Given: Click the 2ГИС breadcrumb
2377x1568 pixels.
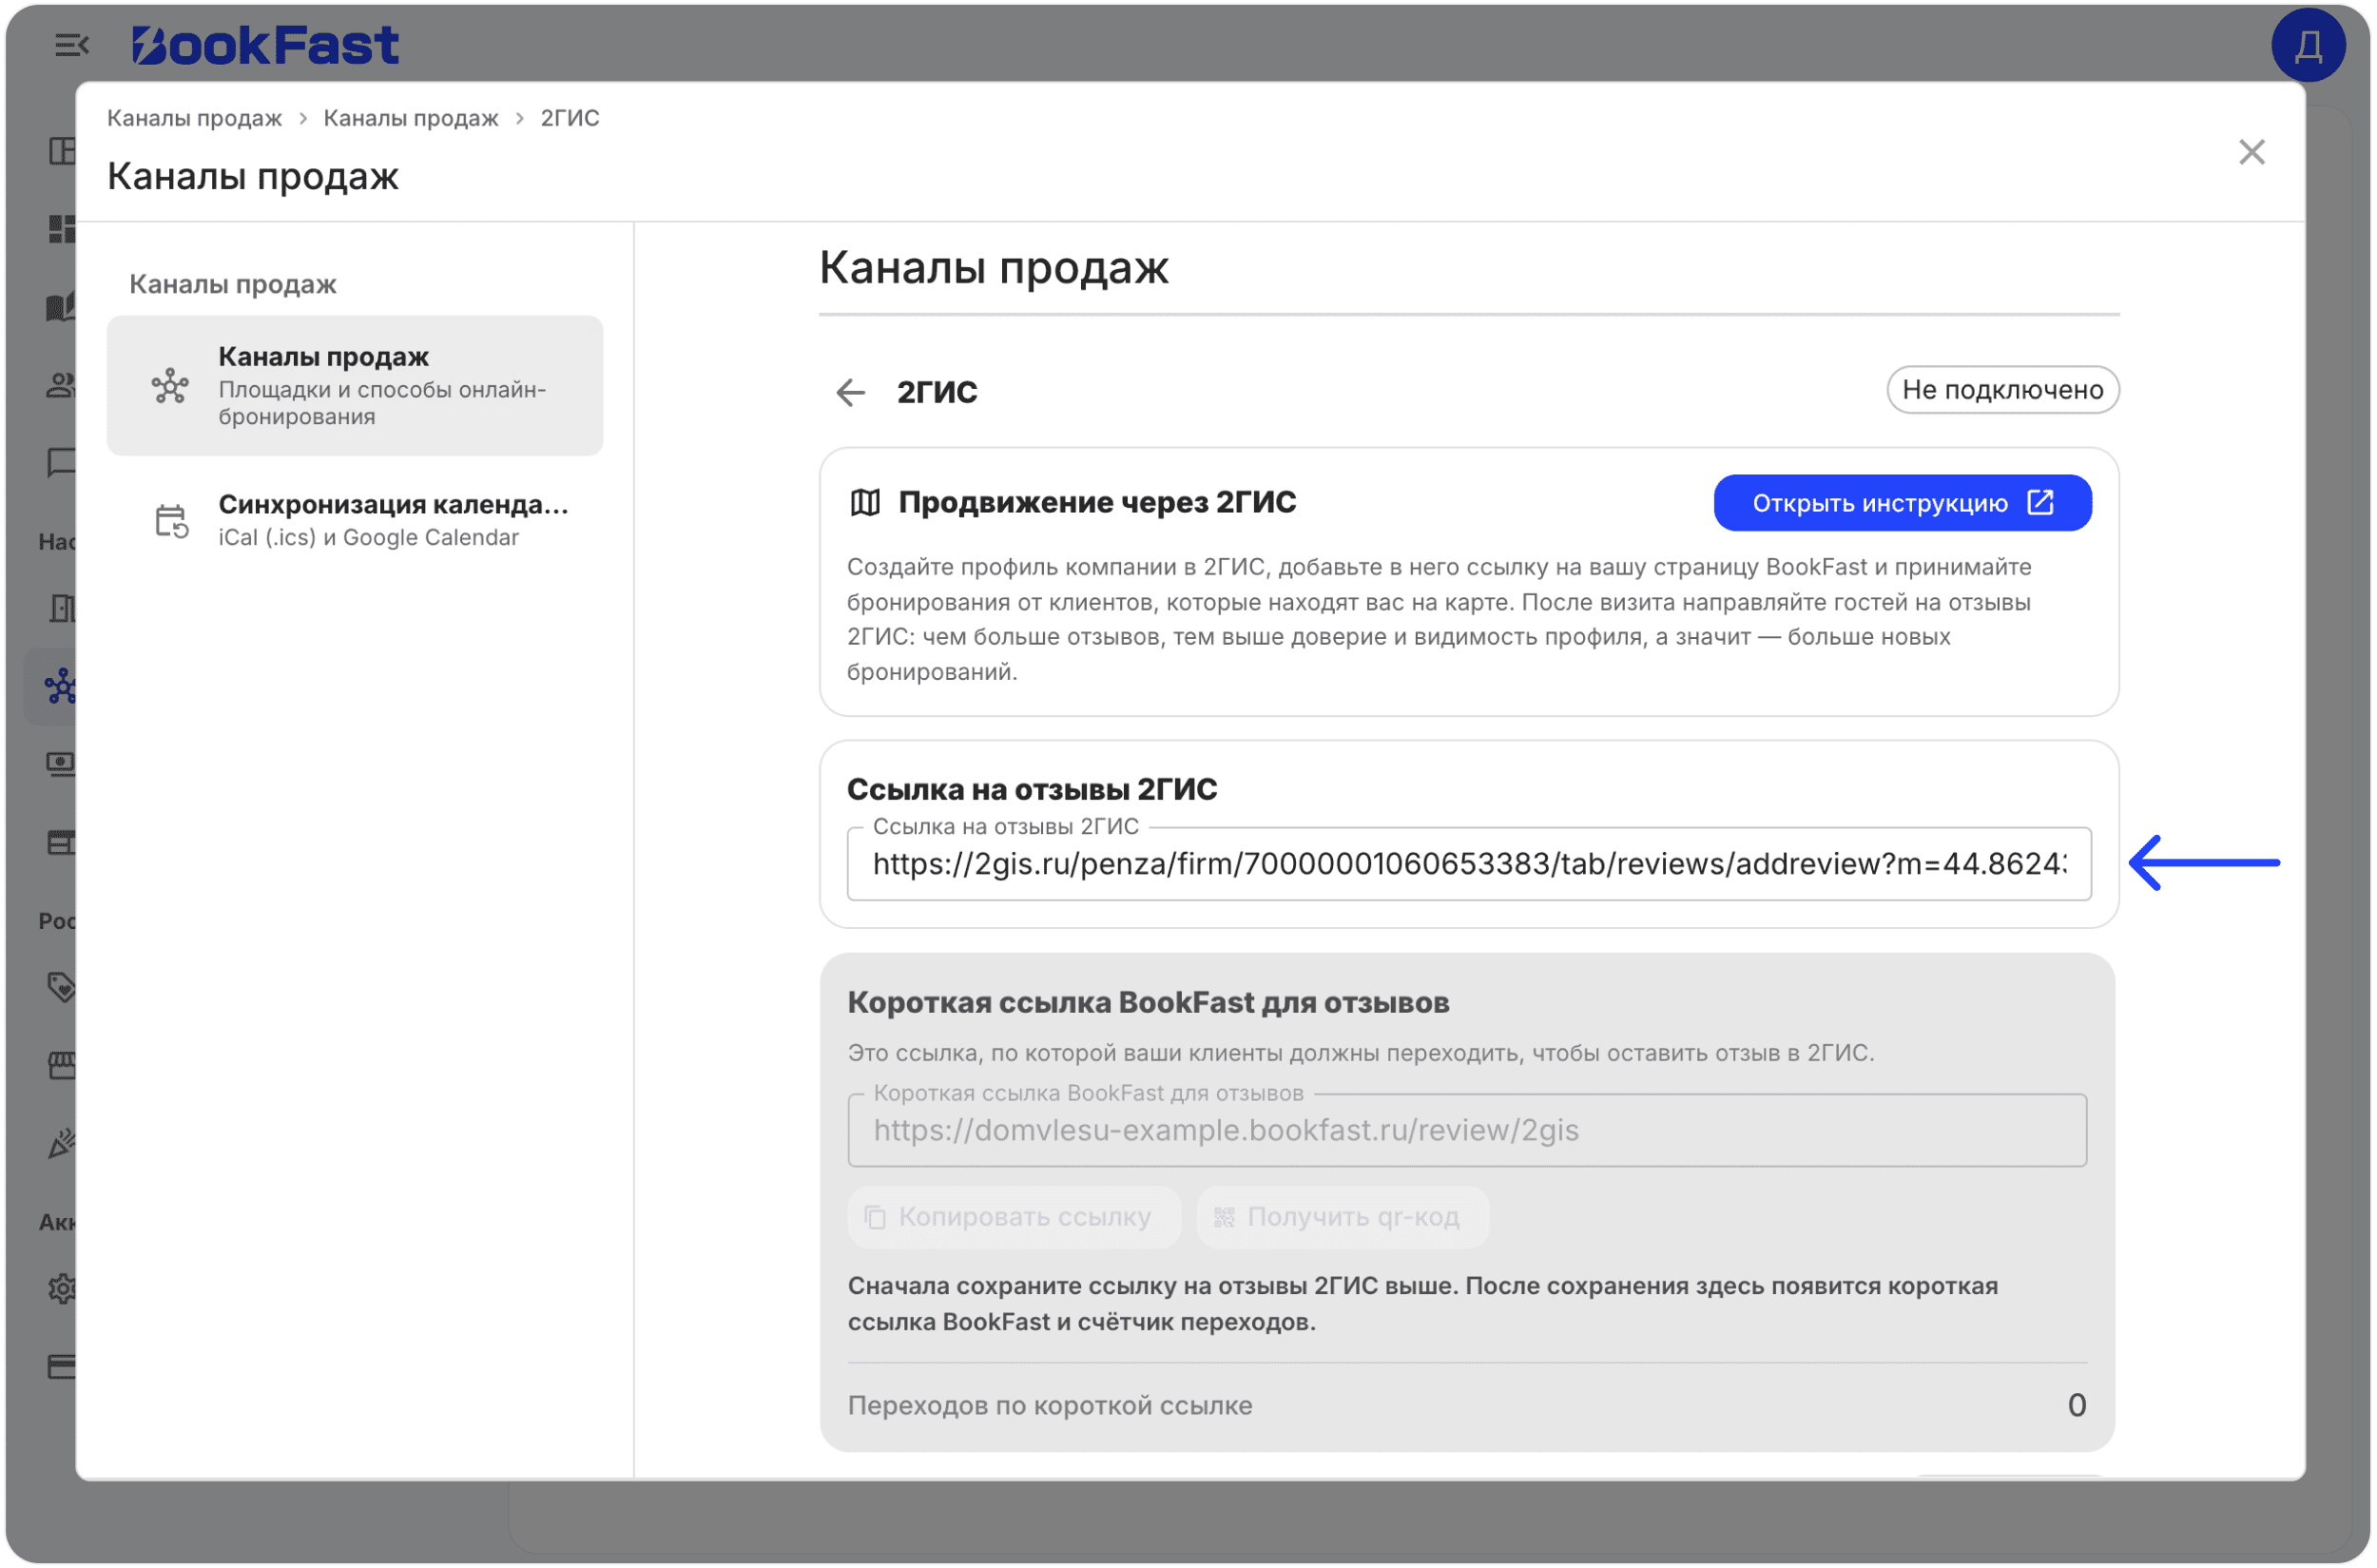Looking at the screenshot, I should [570, 118].
